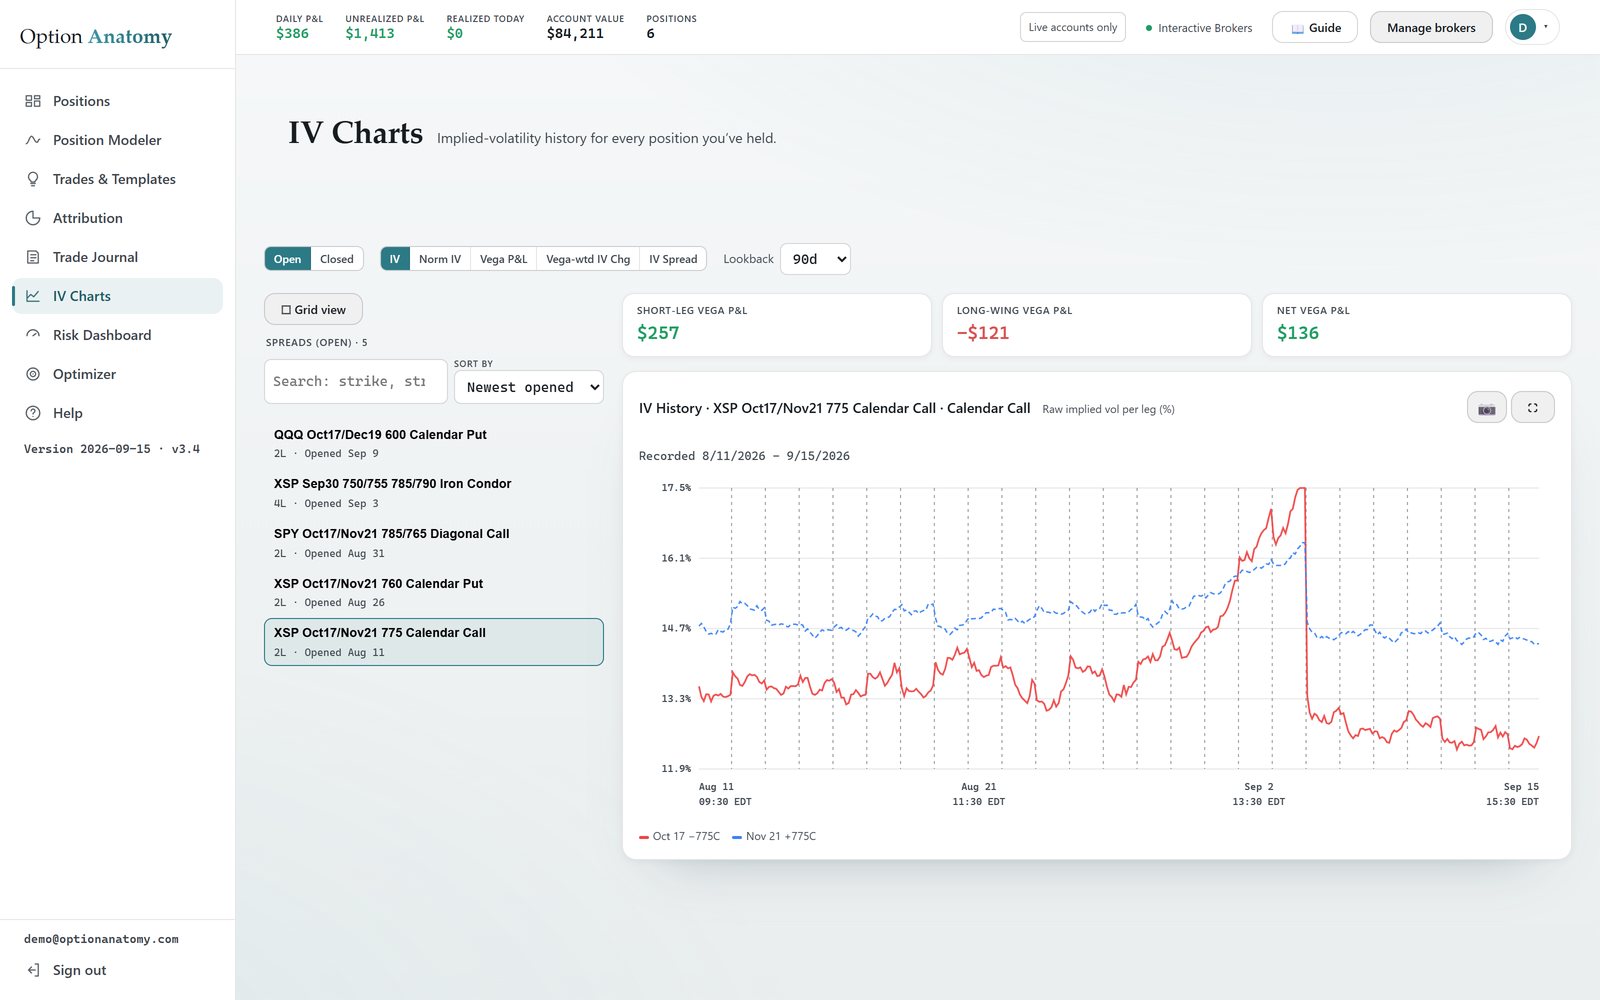Click the Position Modeler curve icon
Screen dimensions: 1600x1000
[x=33, y=140]
